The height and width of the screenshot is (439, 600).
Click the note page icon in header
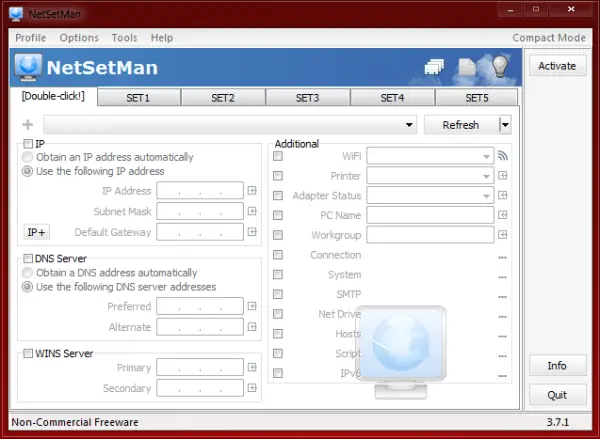click(x=467, y=67)
